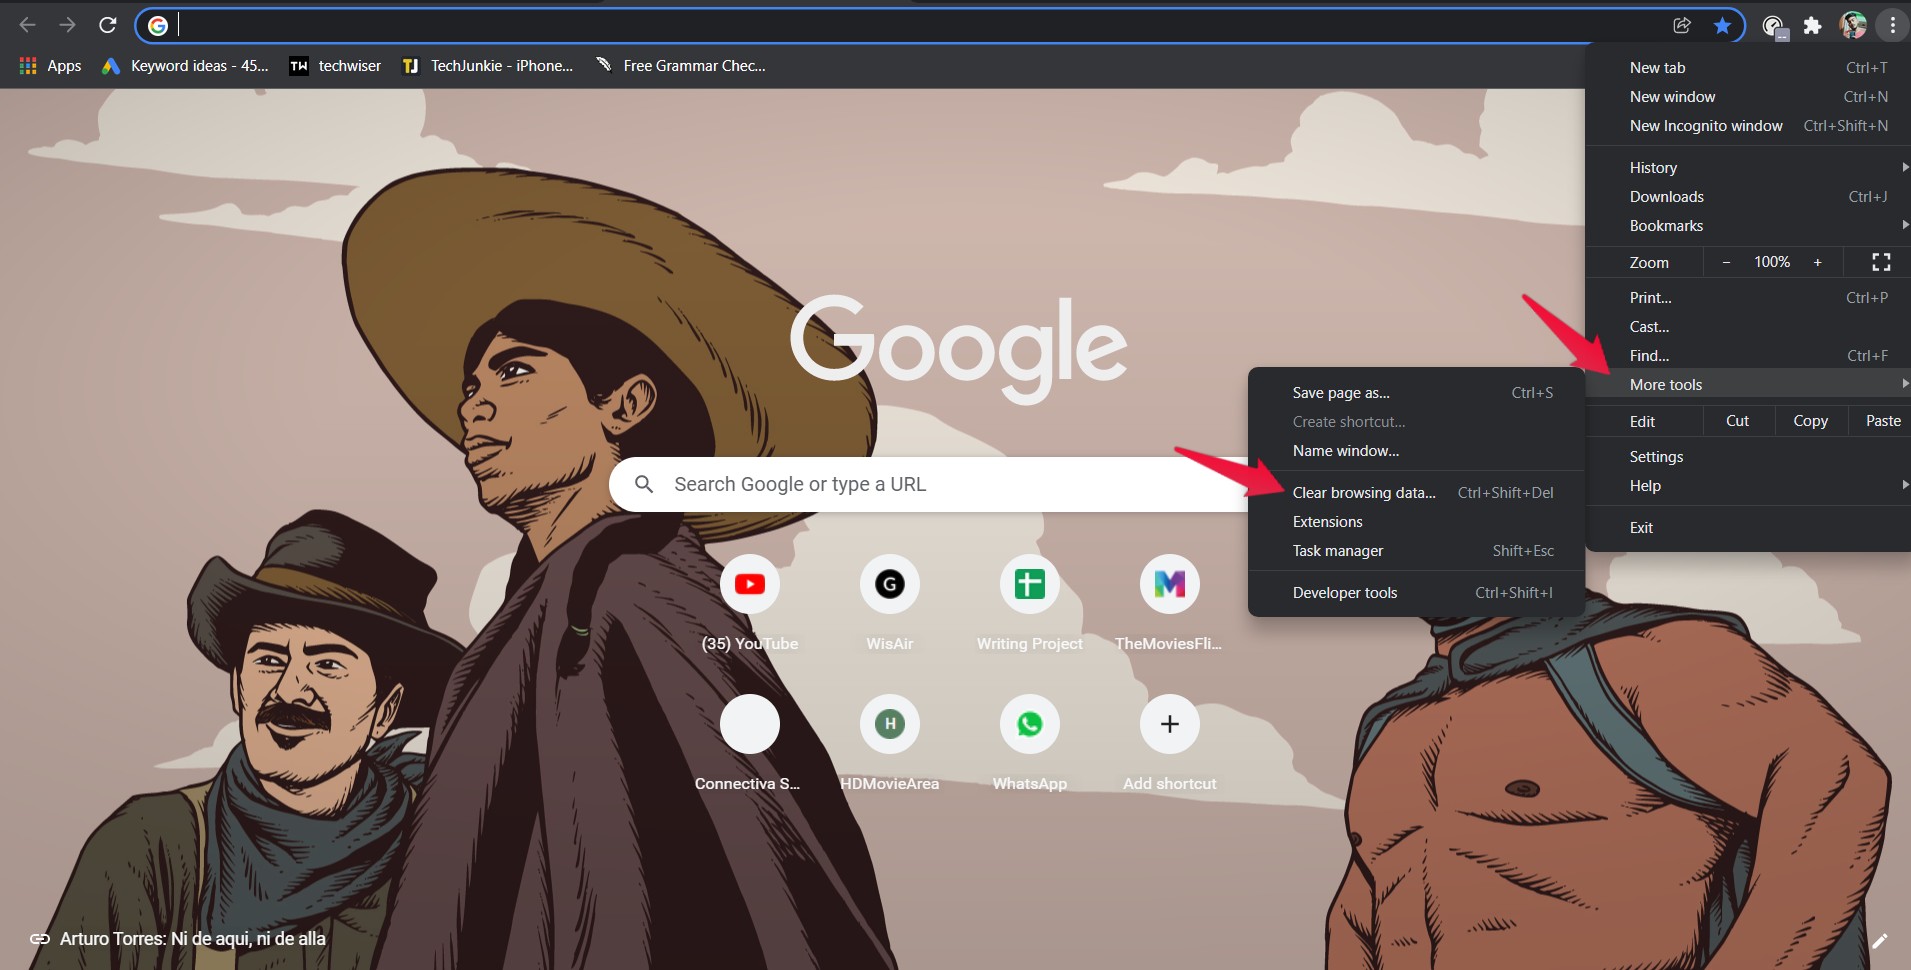Open the Arturo Torres artwork link
Screen dimensions: 1911x970
pos(178,939)
